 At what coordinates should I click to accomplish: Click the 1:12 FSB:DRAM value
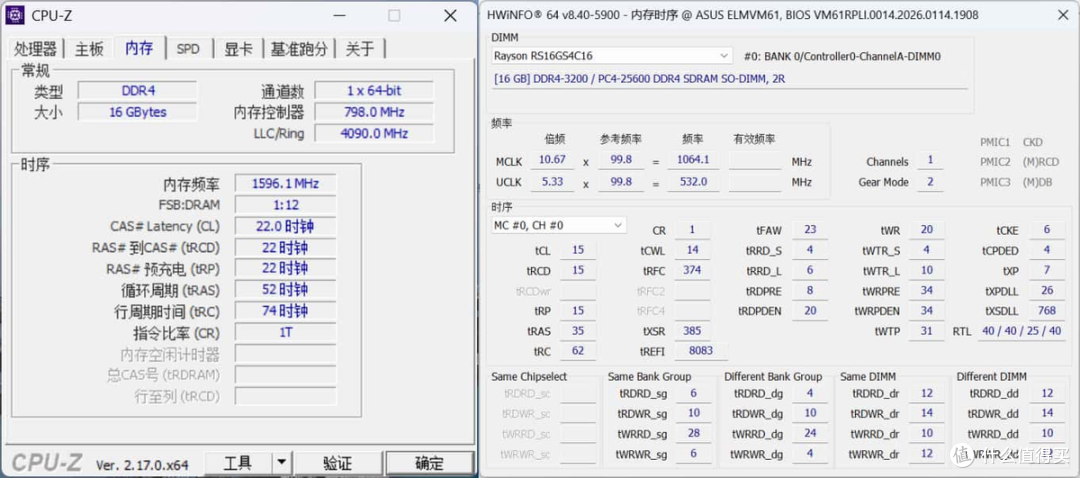(x=285, y=205)
